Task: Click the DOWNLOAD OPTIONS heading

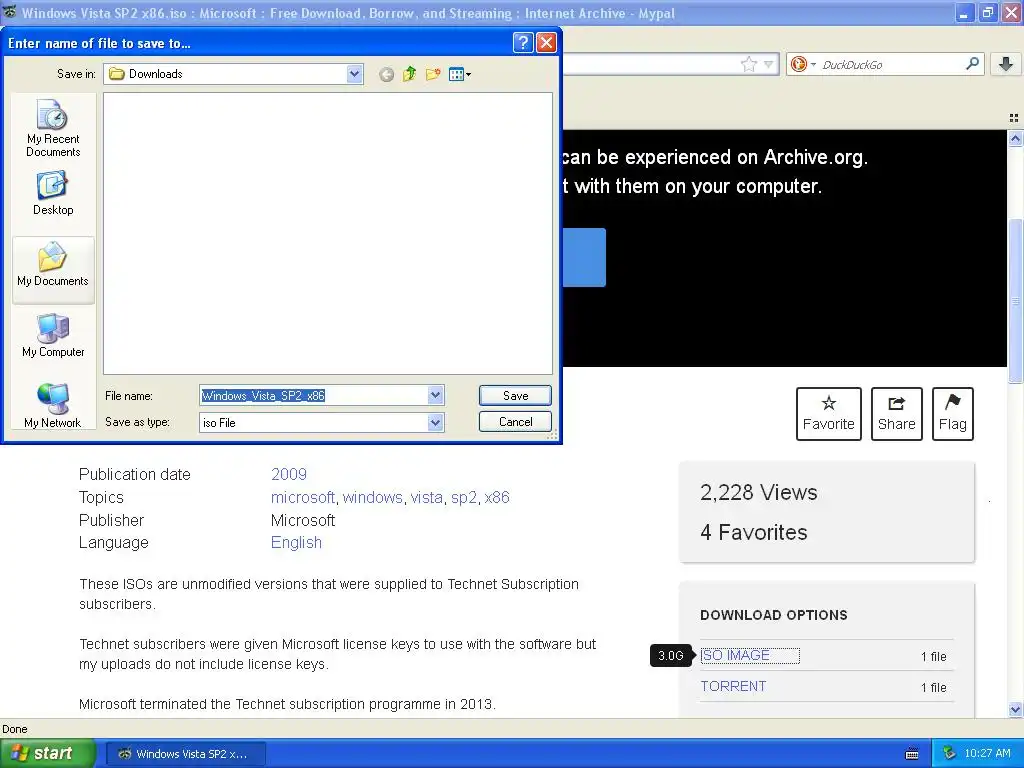Action: [774, 615]
